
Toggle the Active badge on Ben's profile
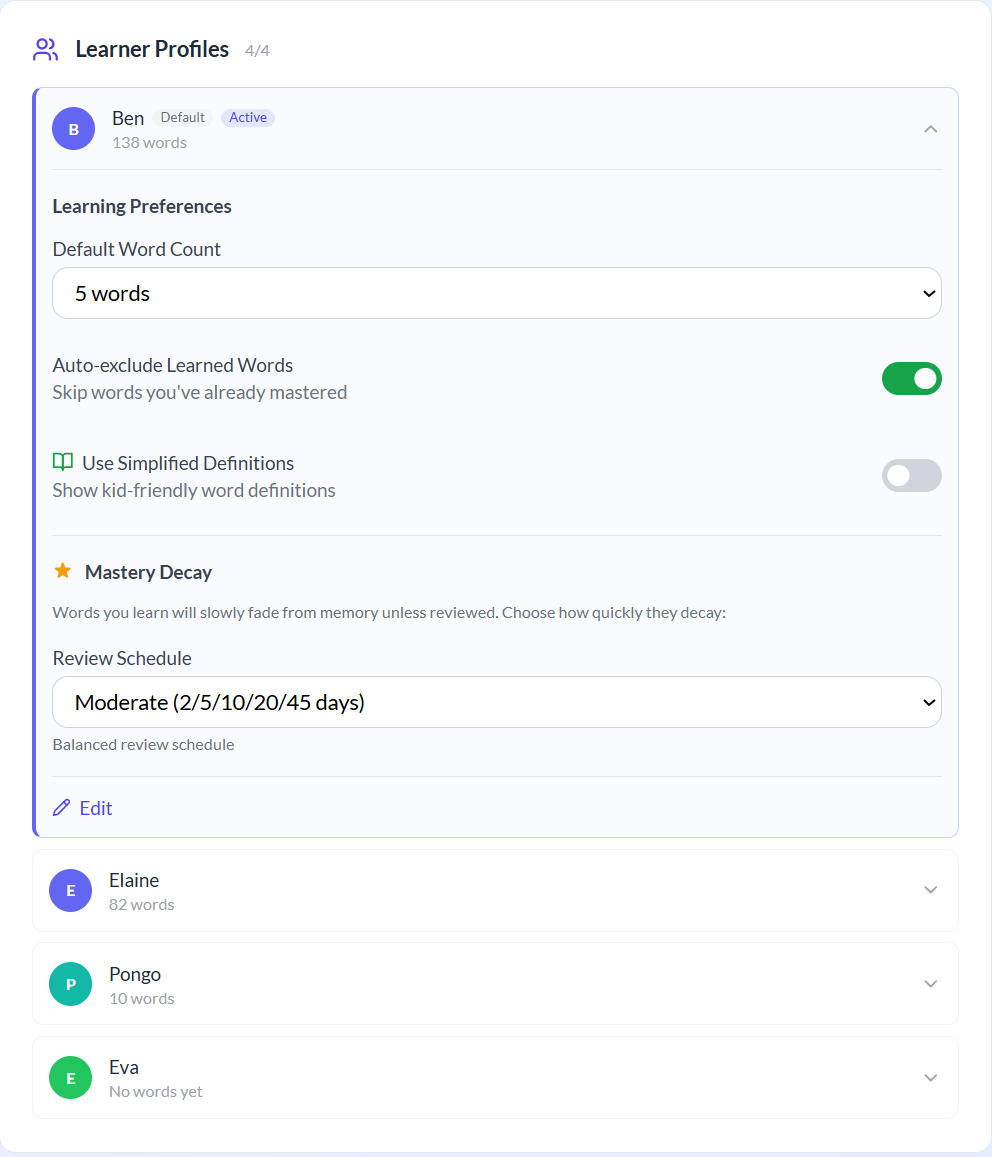pos(247,117)
